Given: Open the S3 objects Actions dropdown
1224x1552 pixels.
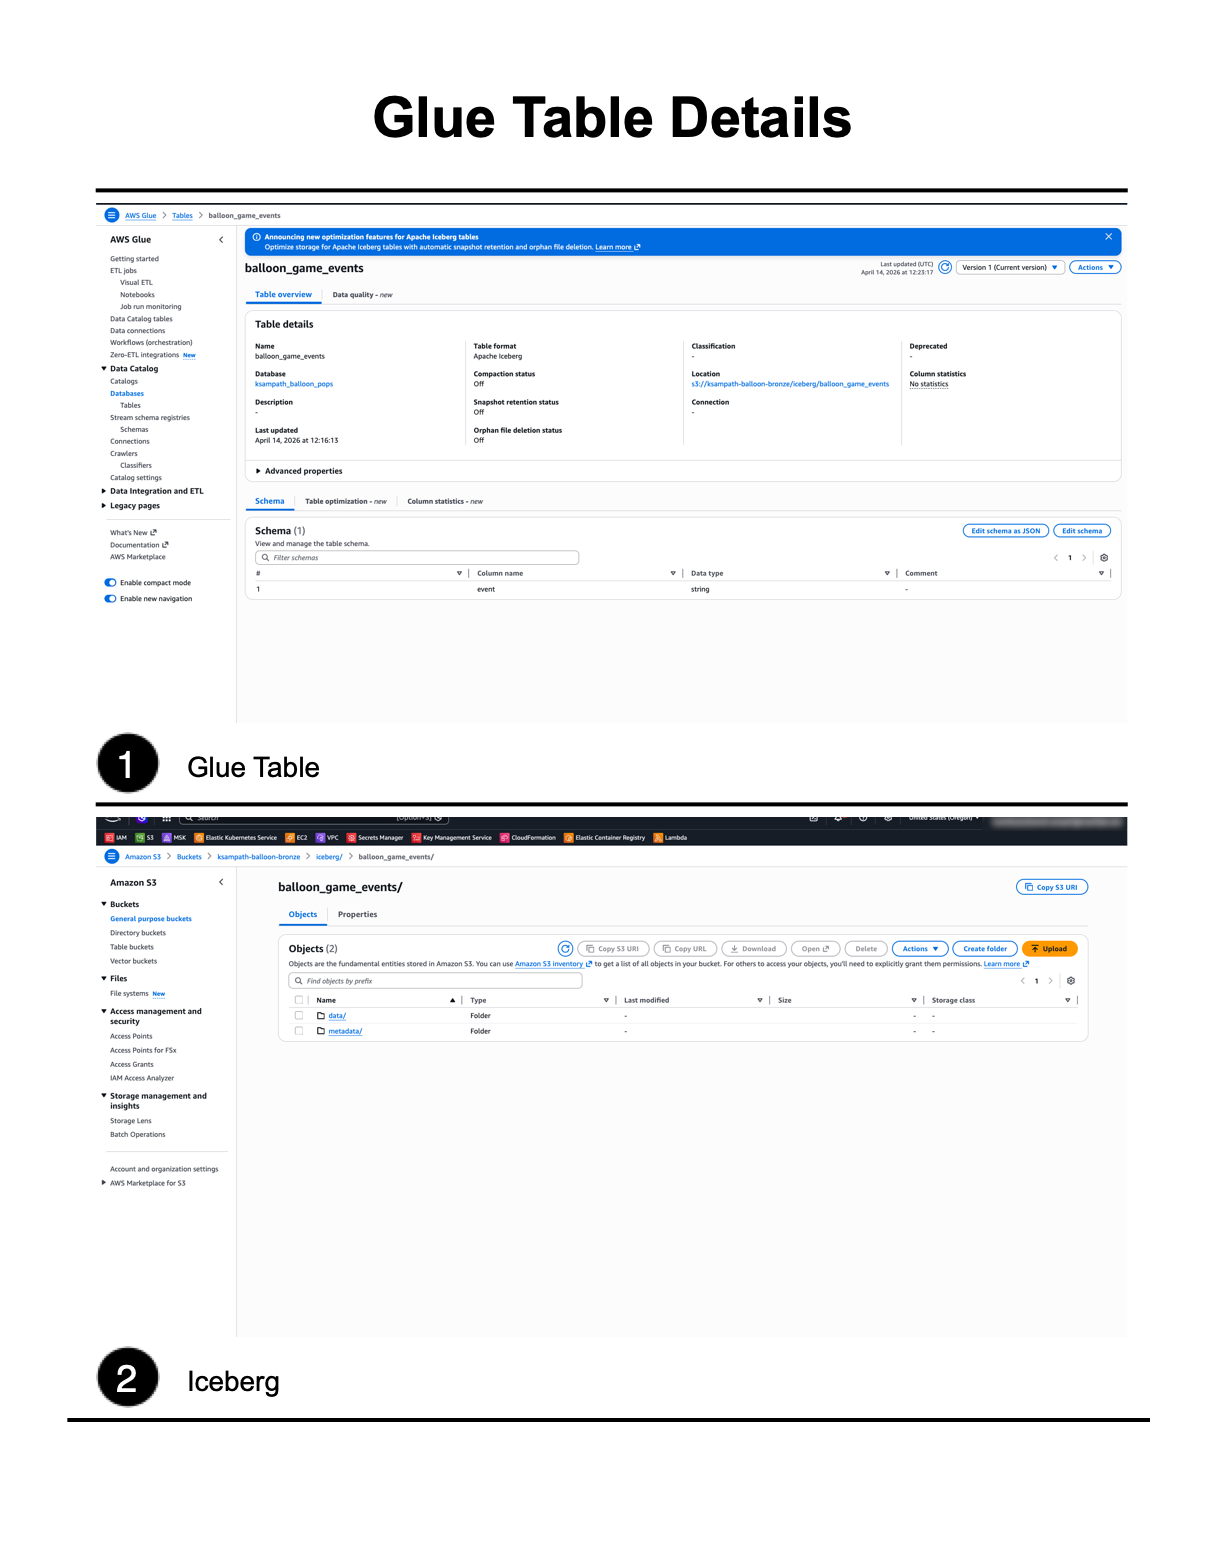Looking at the screenshot, I should pos(920,949).
